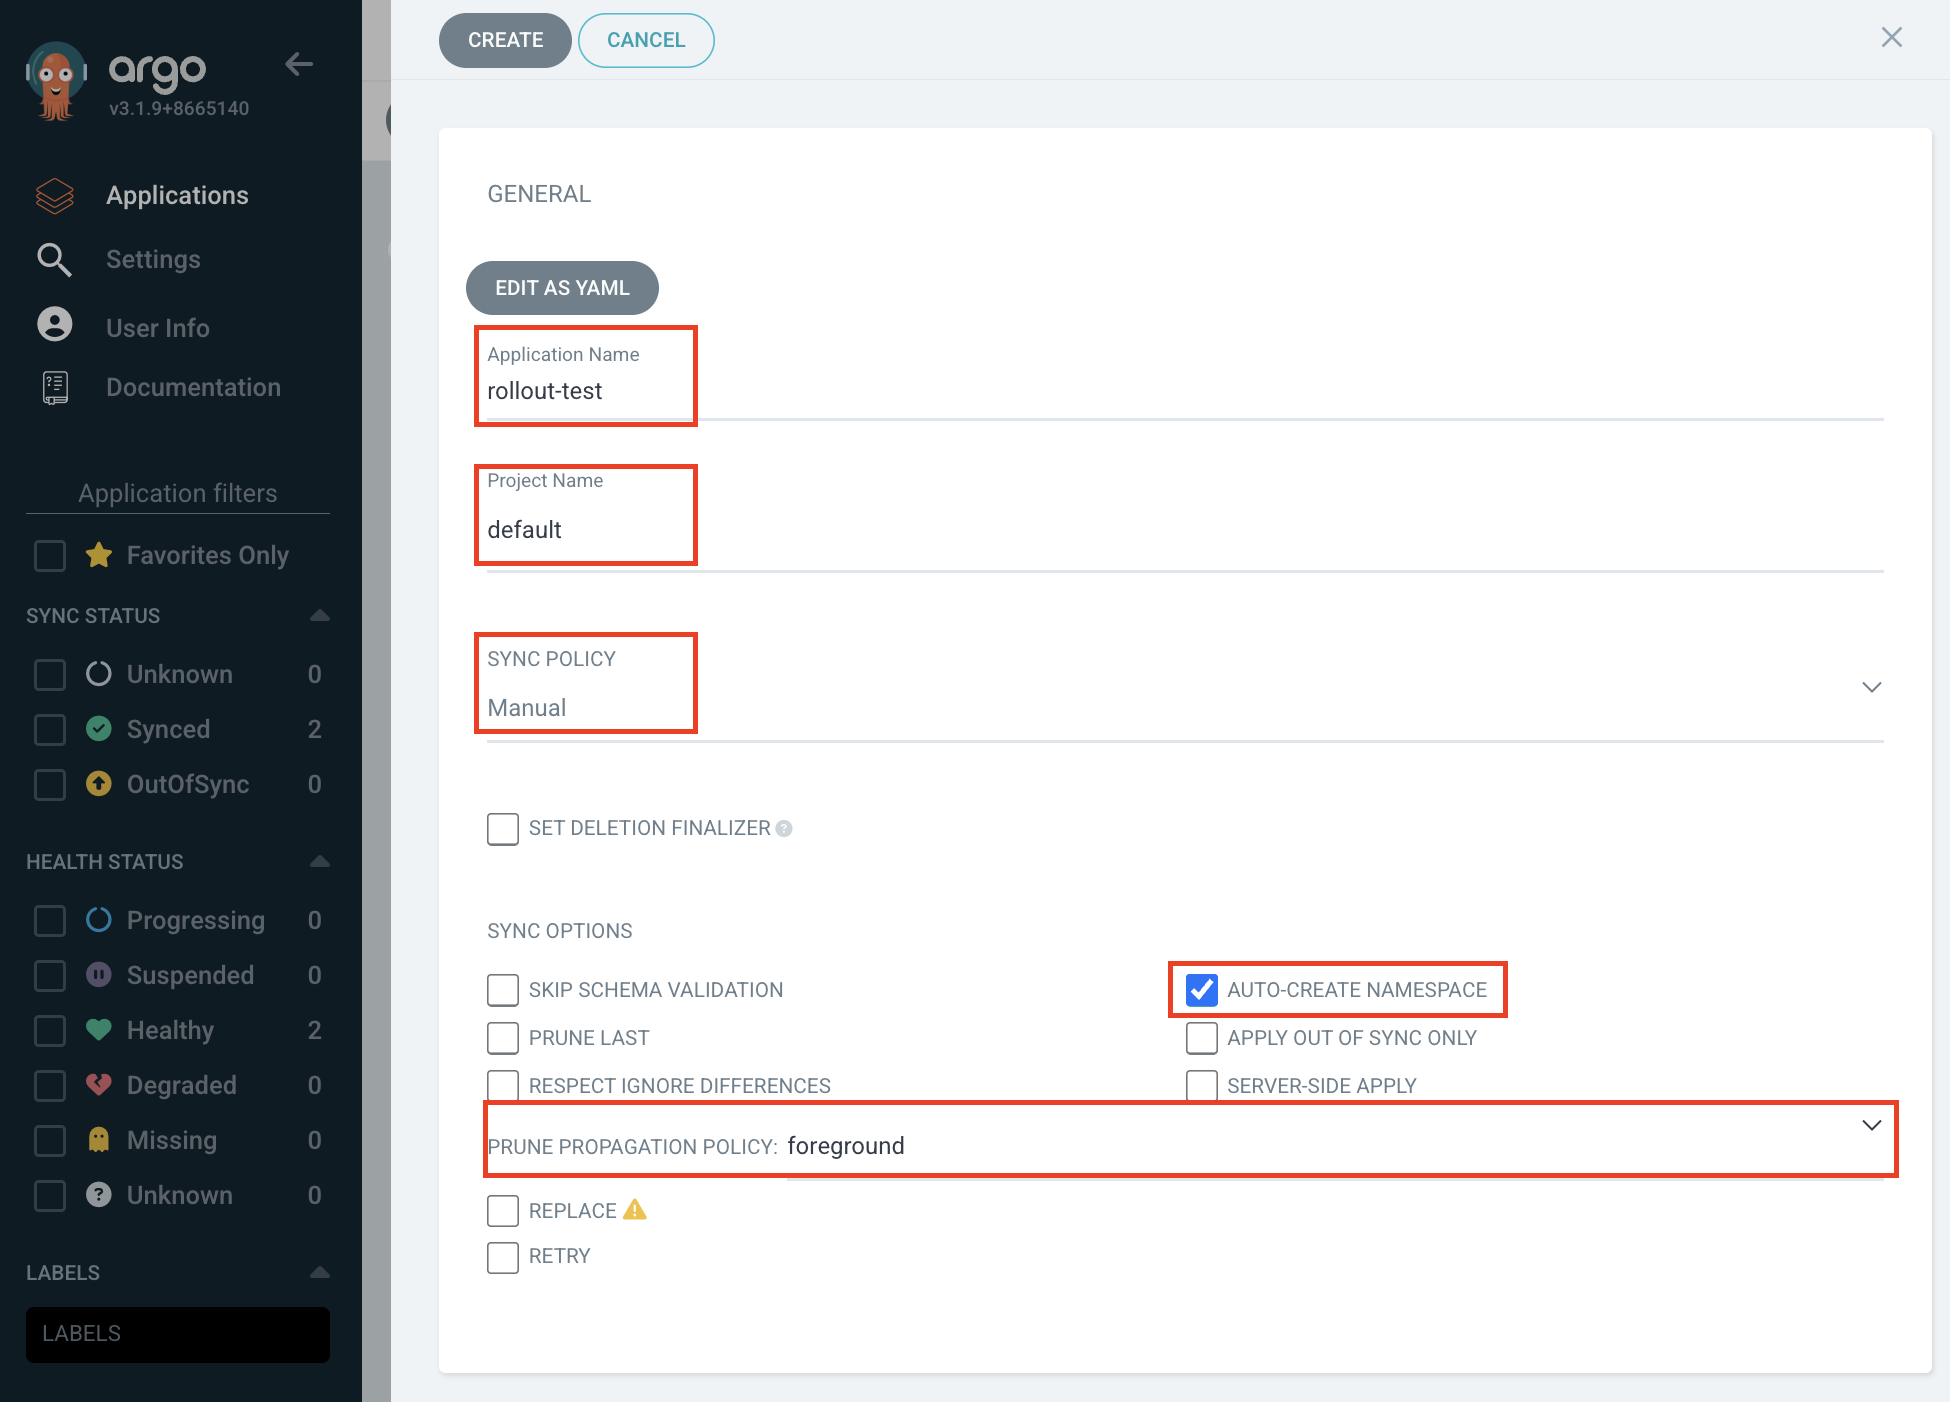The image size is (1950, 1402).
Task: Click the Argo octopus logo
Action: tap(56, 80)
